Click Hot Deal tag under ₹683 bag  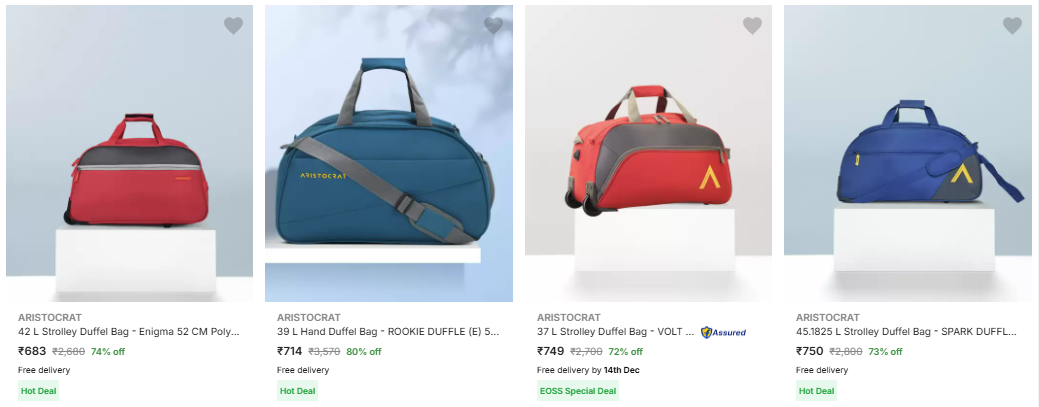[38, 391]
